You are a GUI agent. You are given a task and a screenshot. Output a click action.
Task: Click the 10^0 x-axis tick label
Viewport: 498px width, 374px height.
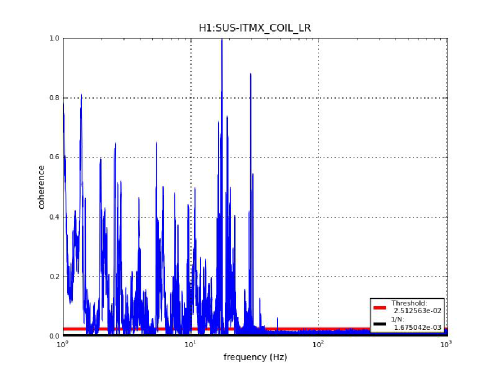tap(62, 344)
